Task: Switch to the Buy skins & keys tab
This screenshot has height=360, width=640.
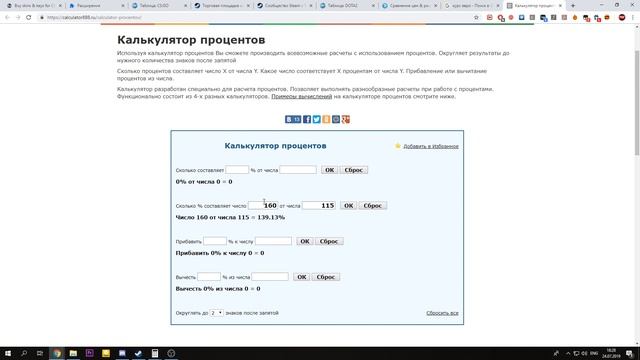Action: coord(33,6)
